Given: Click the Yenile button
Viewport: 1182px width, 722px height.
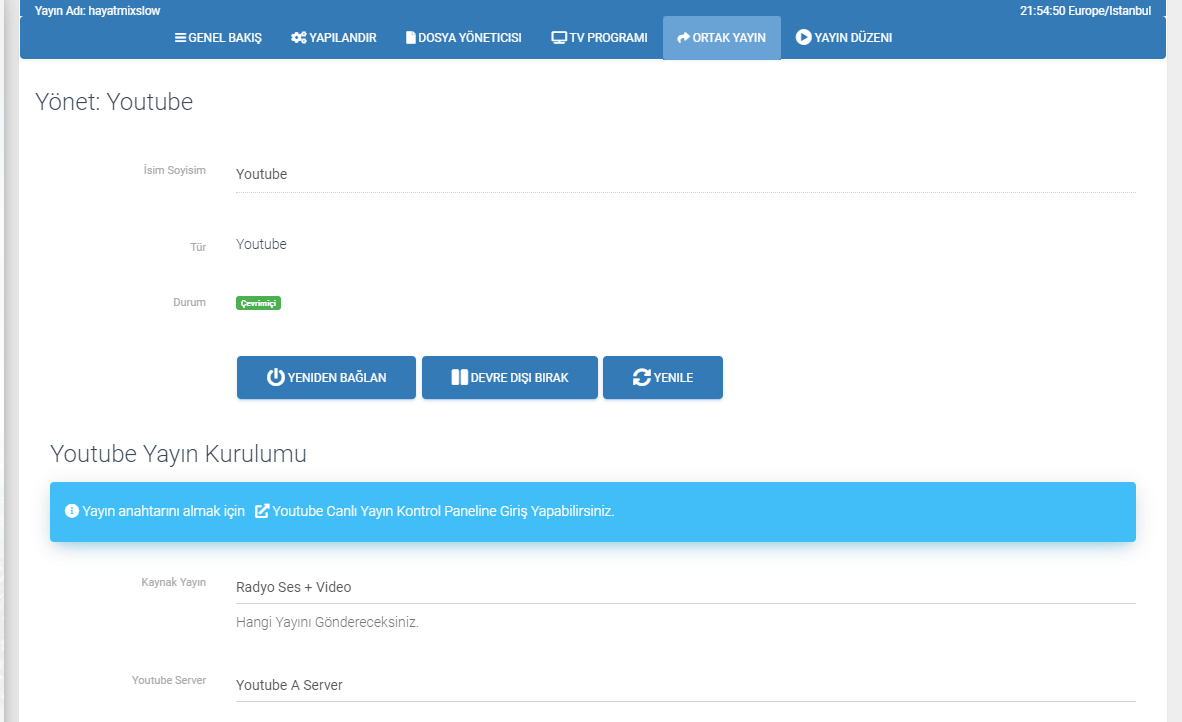Looking at the screenshot, I should point(663,378).
